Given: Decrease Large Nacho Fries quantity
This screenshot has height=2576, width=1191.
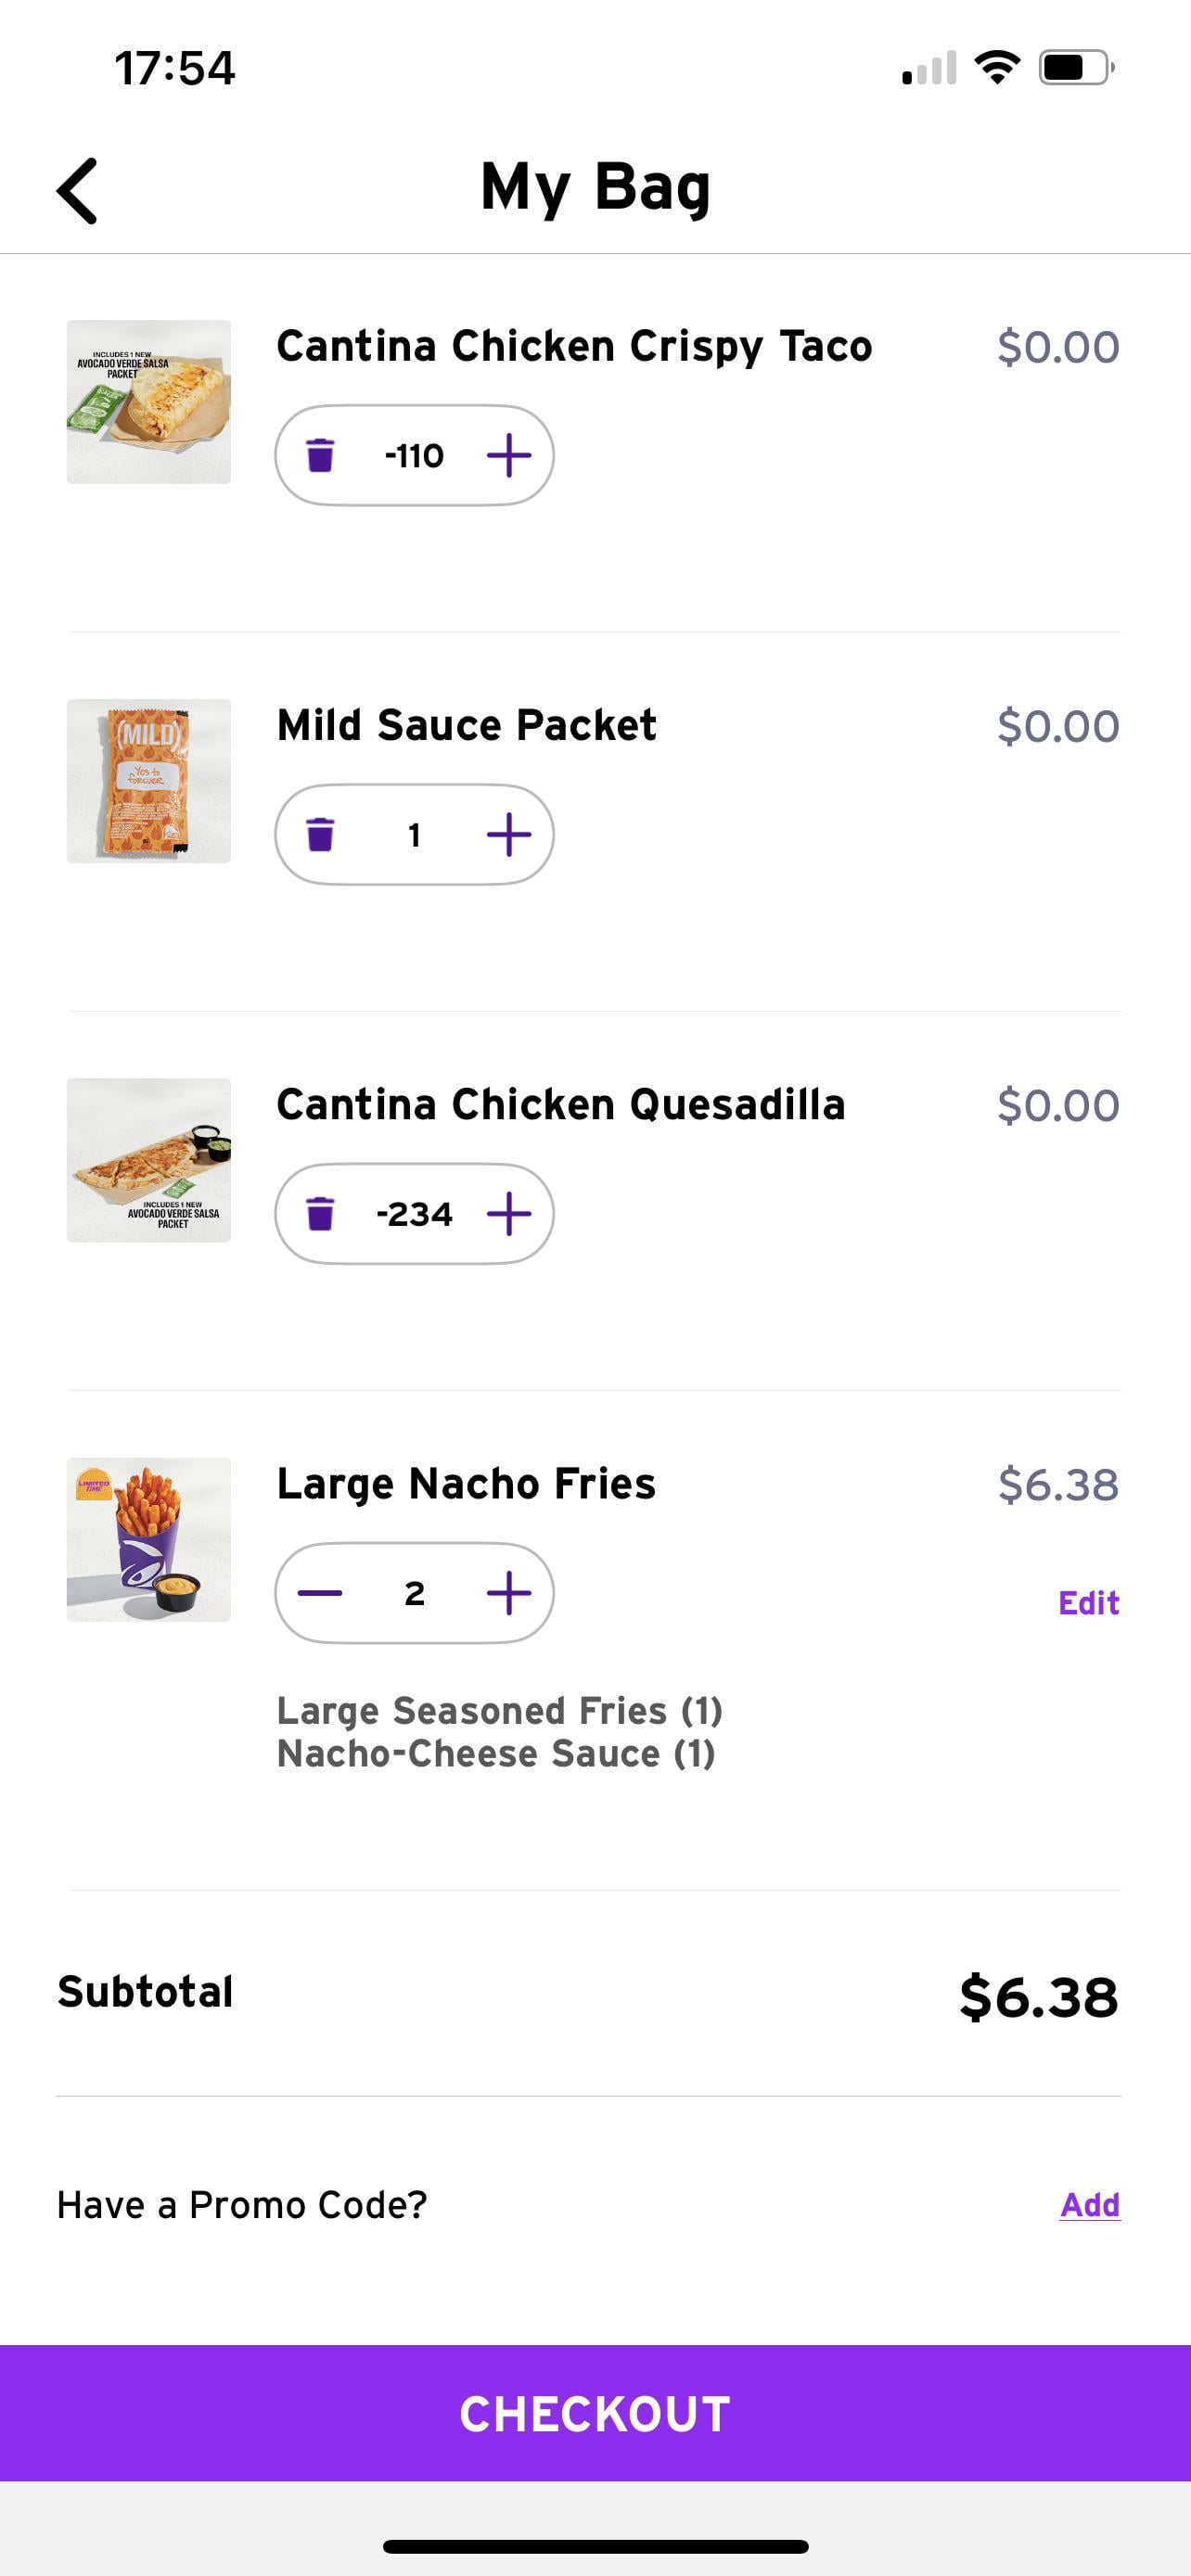Looking at the screenshot, I should pos(320,1592).
